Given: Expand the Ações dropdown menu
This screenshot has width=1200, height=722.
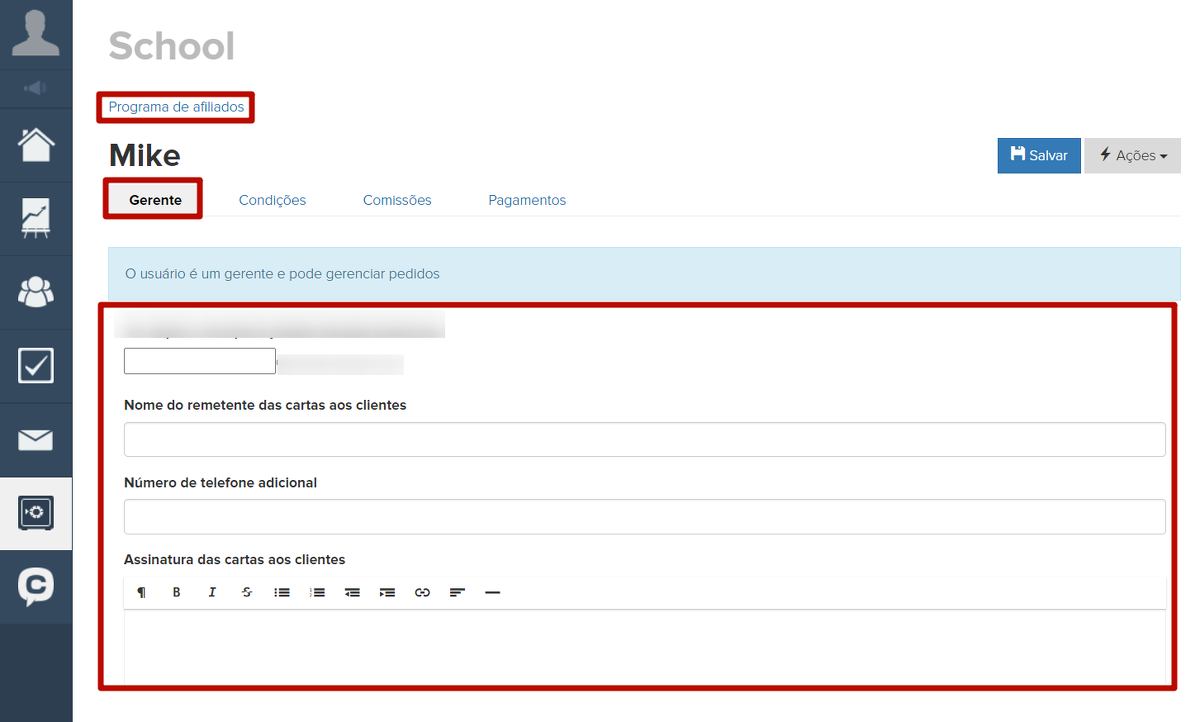Looking at the screenshot, I should tap(1132, 155).
